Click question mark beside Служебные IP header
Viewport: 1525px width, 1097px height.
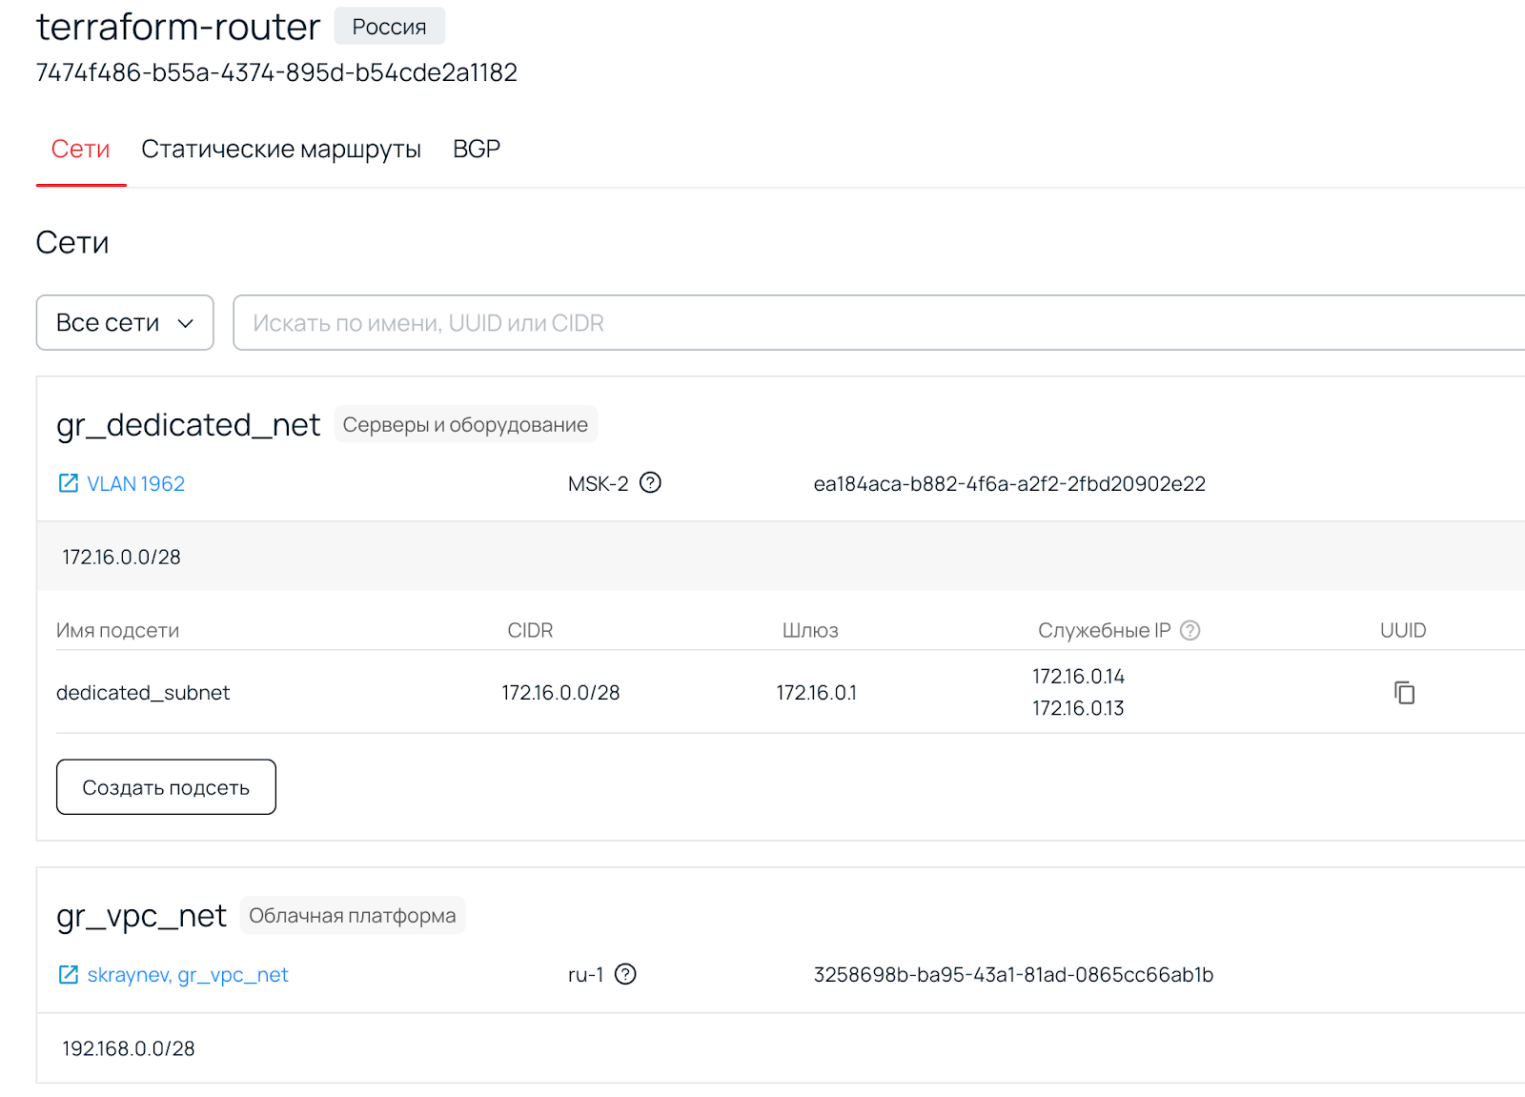(1189, 630)
